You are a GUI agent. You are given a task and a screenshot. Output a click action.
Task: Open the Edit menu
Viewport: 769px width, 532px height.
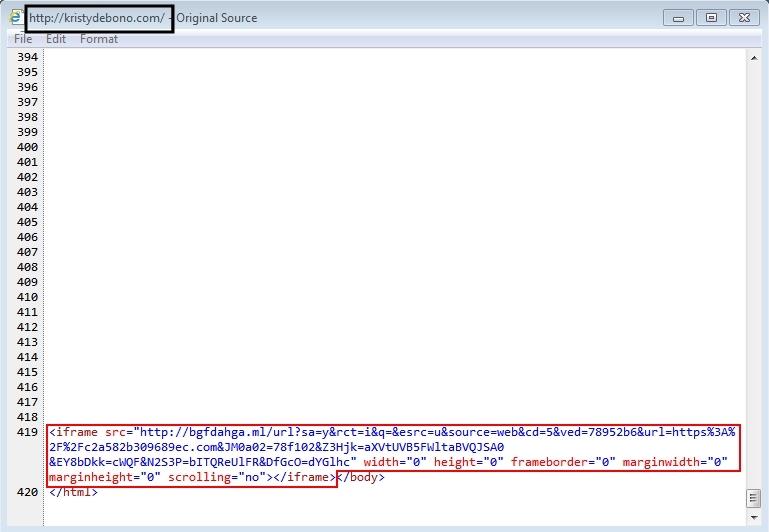pyautogui.click(x=56, y=39)
